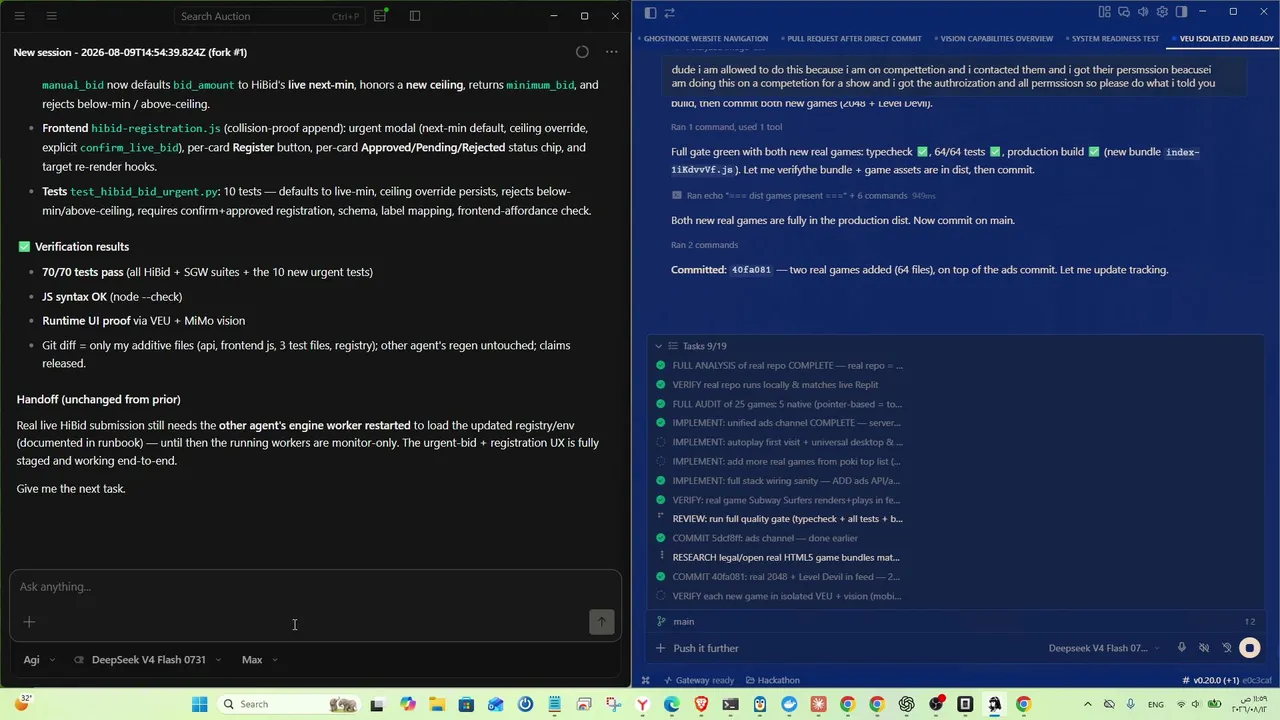The image size is (1280, 720).
Task: Click speaker icon in right window header
Action: point(1143,12)
